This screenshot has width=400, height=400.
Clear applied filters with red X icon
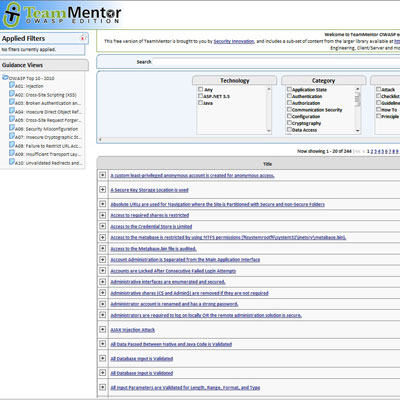[82, 38]
